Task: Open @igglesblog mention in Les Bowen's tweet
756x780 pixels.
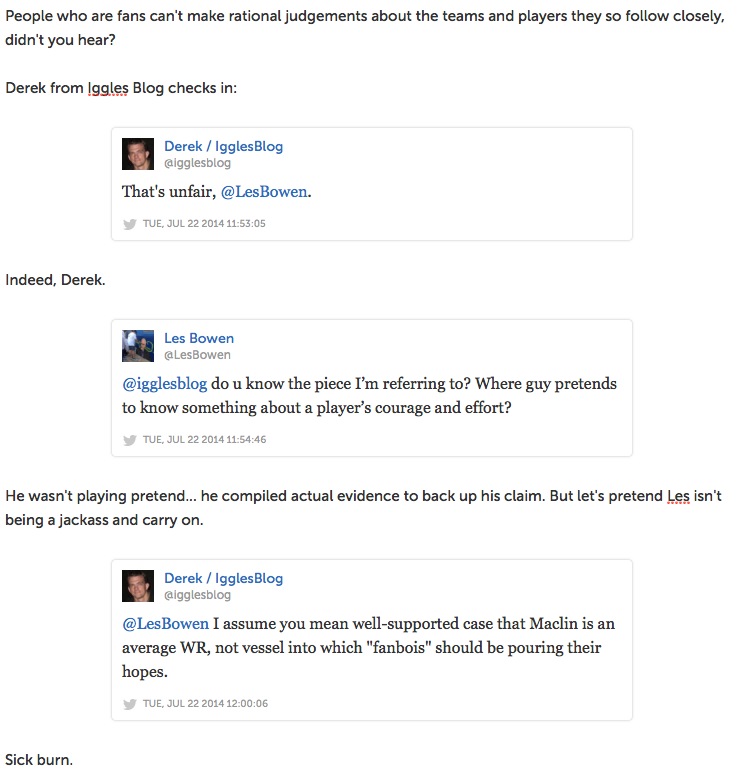Action: (165, 384)
